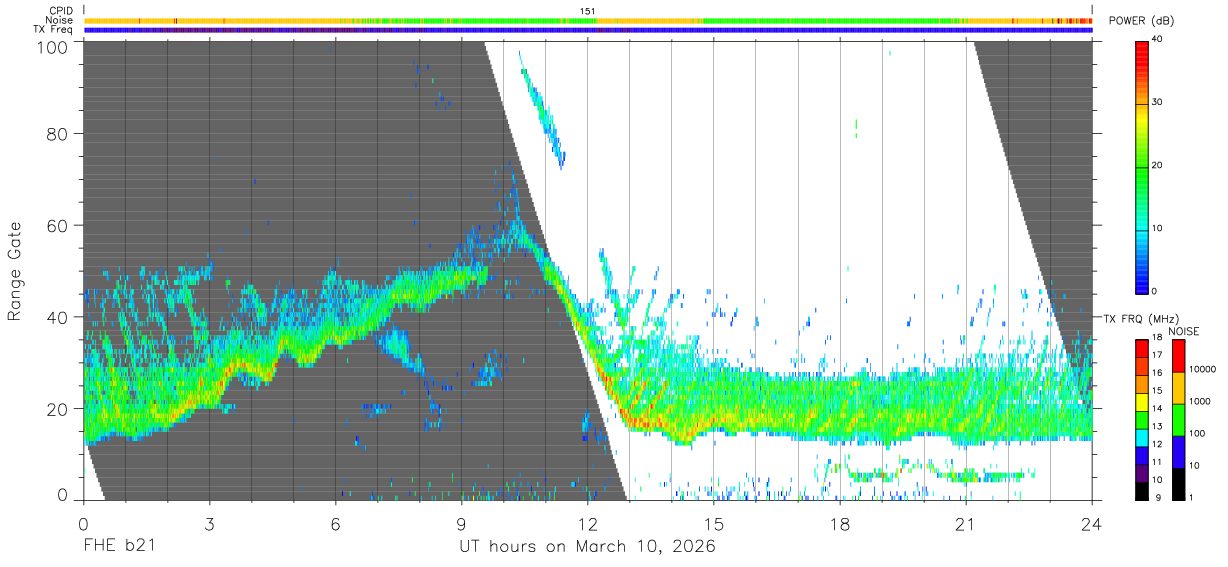
Task: Click the 30 tick on POWER scale
Action: 1157,103
